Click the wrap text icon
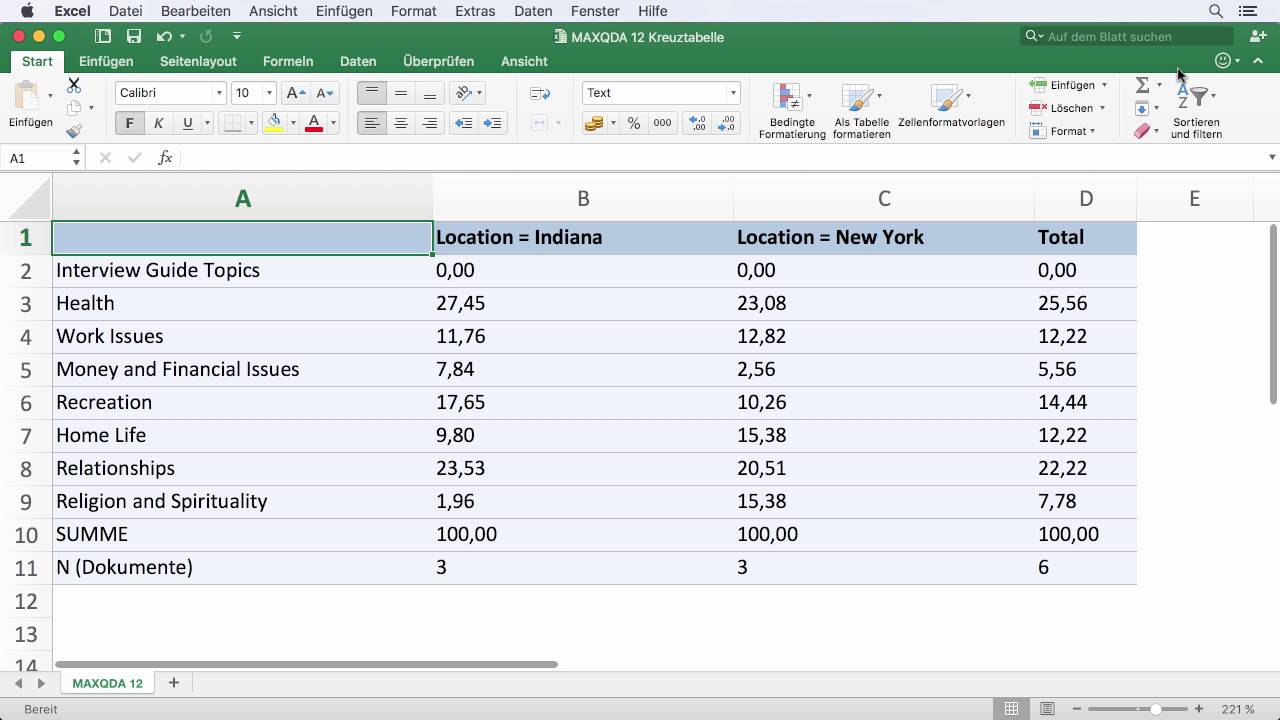This screenshot has height=720, width=1280. click(540, 93)
